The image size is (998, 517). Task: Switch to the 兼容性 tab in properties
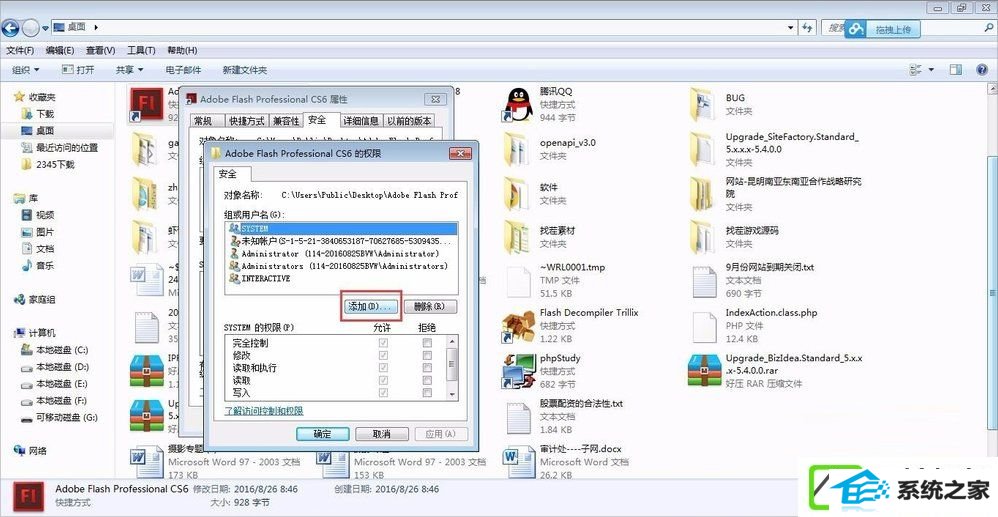pos(286,121)
